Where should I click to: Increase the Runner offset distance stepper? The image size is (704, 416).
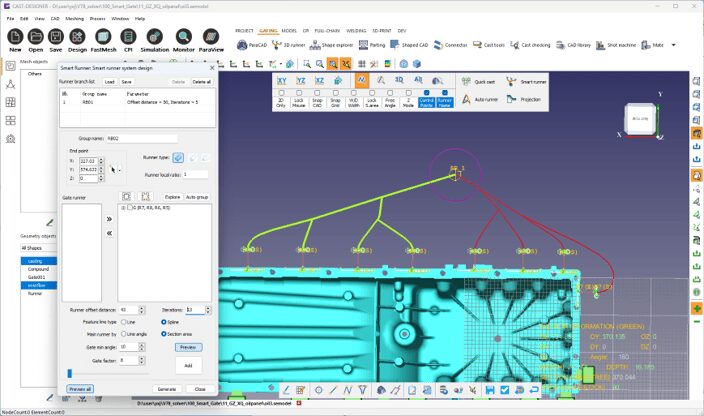[142, 307]
